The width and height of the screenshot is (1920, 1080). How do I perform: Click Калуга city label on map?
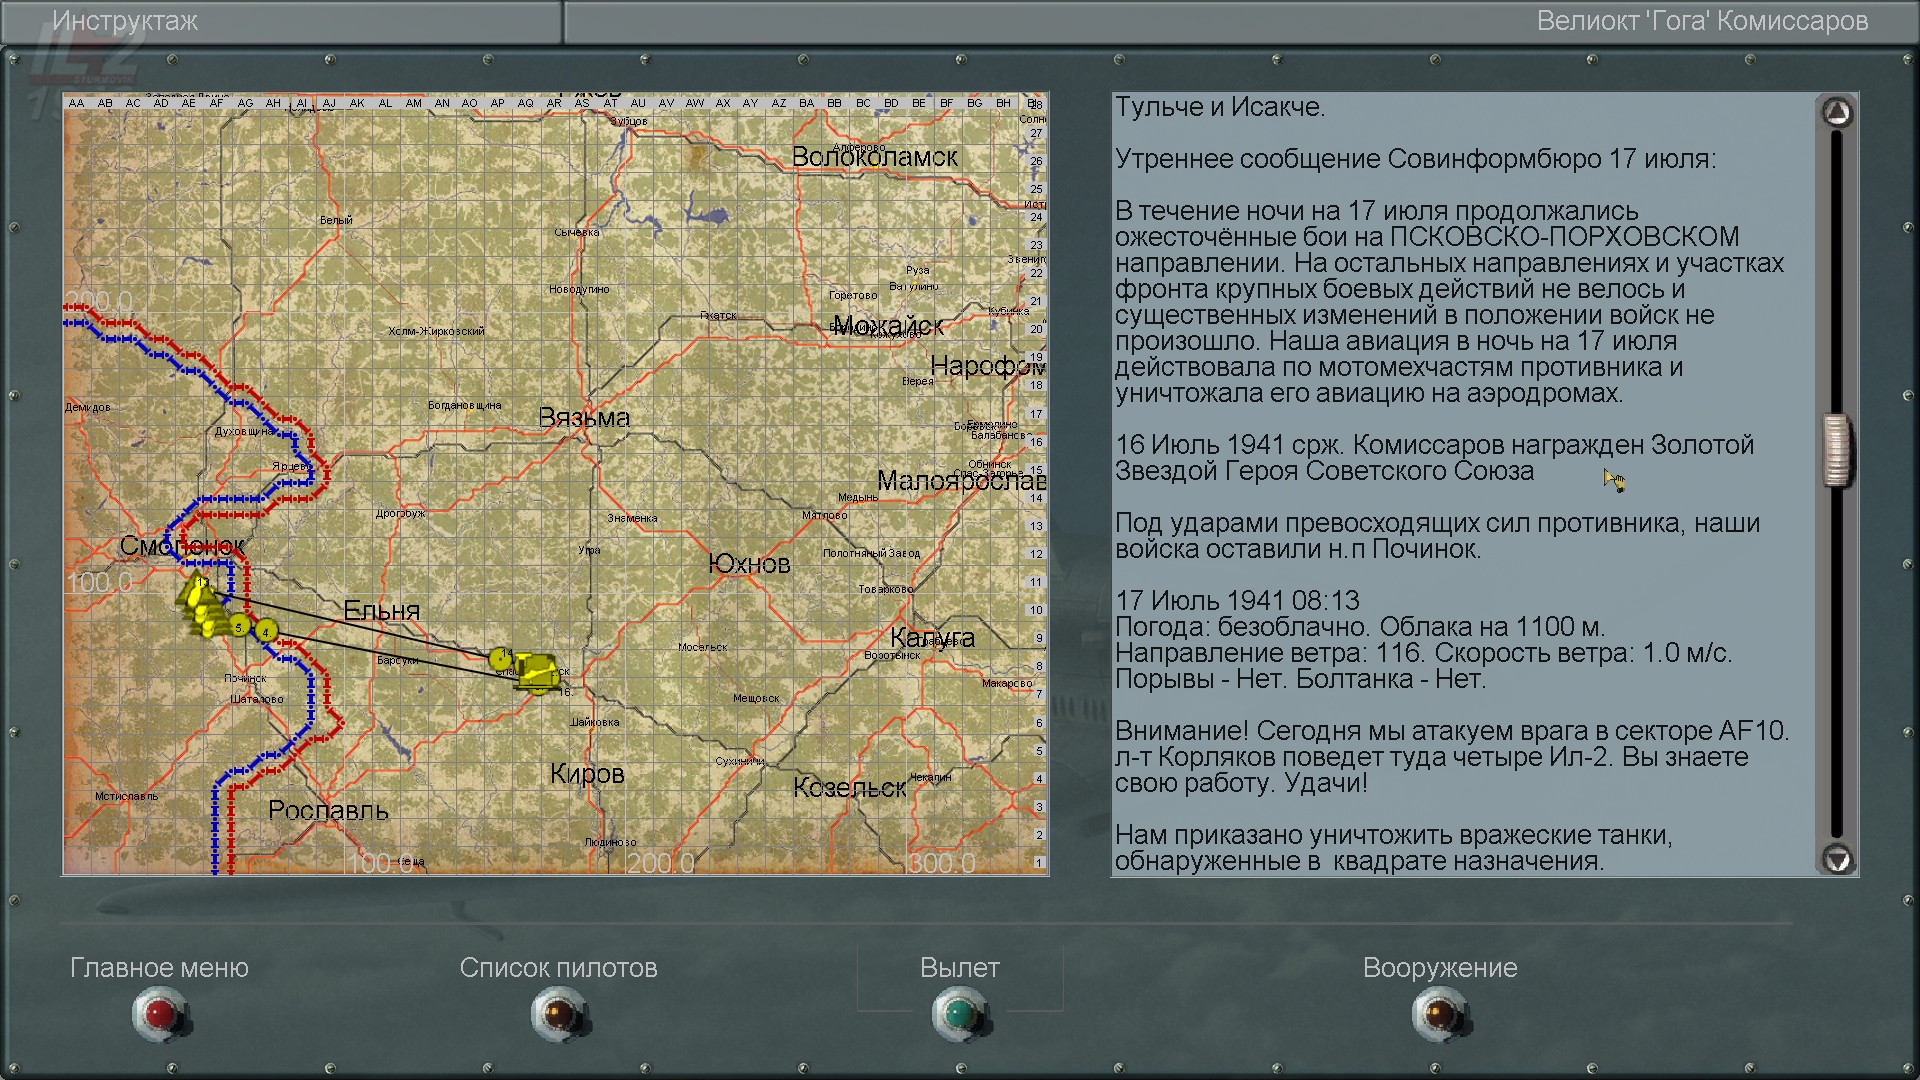pos(932,637)
